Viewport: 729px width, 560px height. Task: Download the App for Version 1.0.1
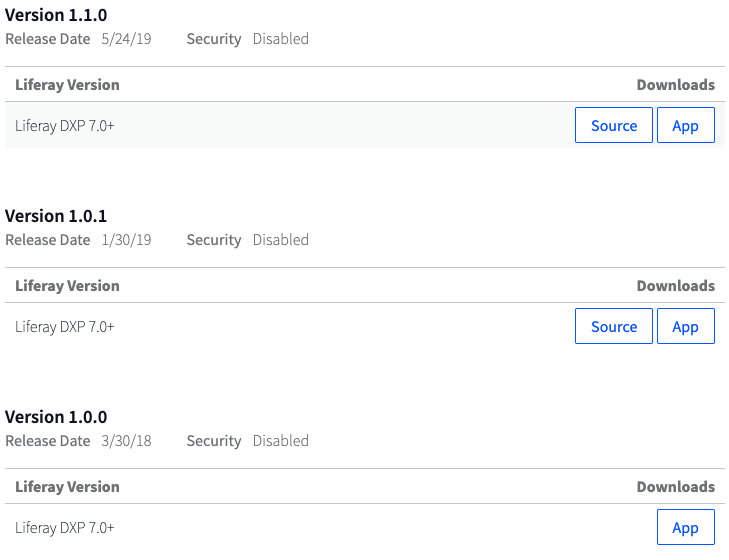(686, 326)
